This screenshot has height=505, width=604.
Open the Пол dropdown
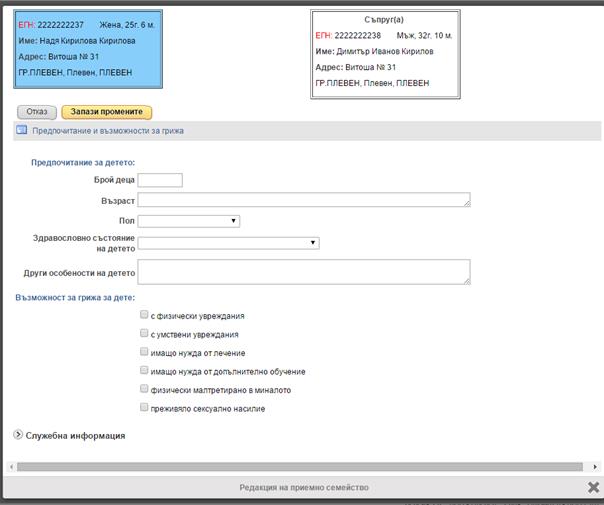pyautogui.click(x=188, y=221)
